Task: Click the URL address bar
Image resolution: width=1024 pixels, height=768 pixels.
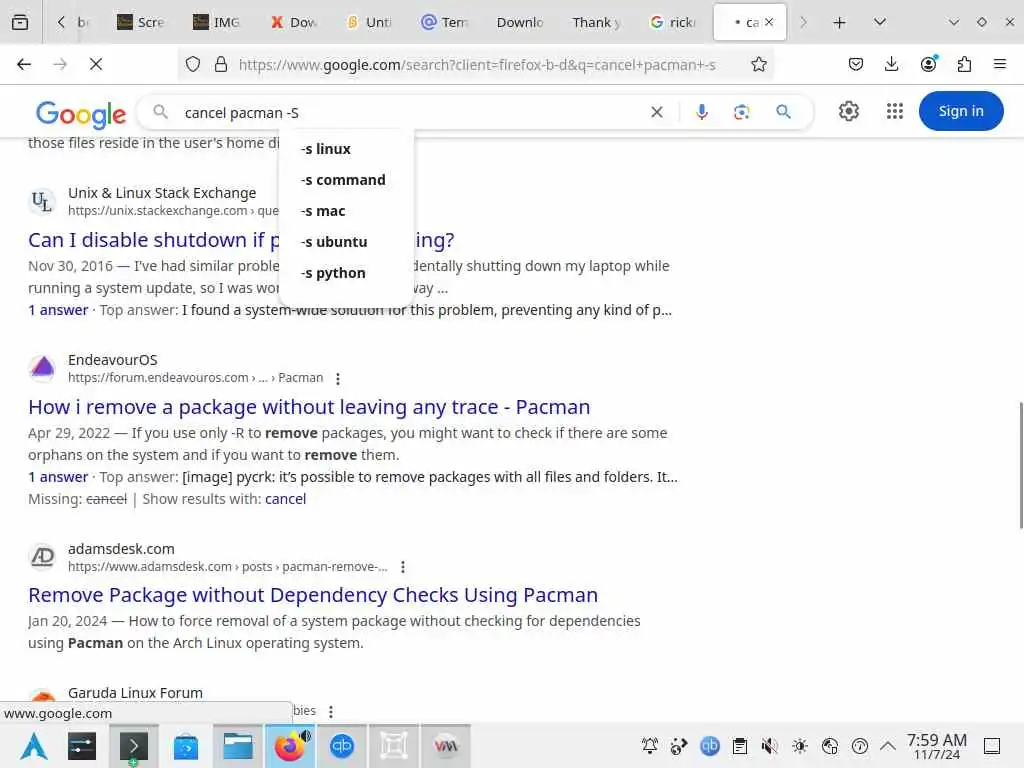Action: pyautogui.click(x=477, y=65)
